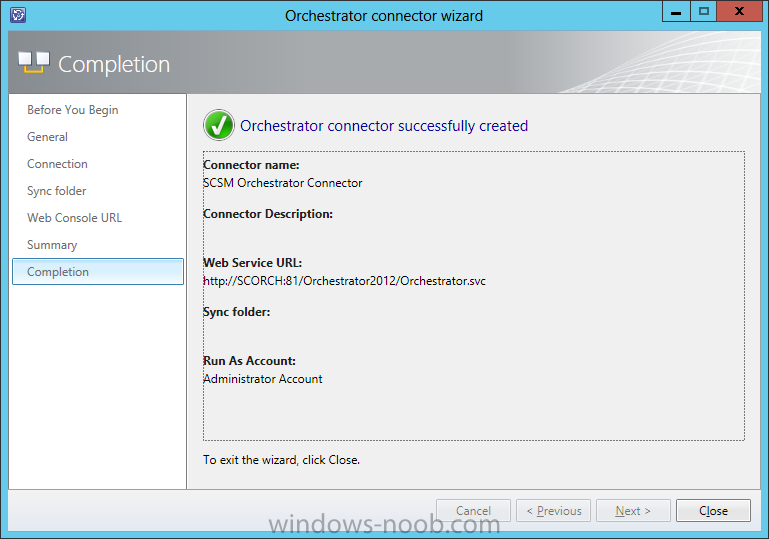Click the Next button
769x539 pixels.
[x=633, y=511]
